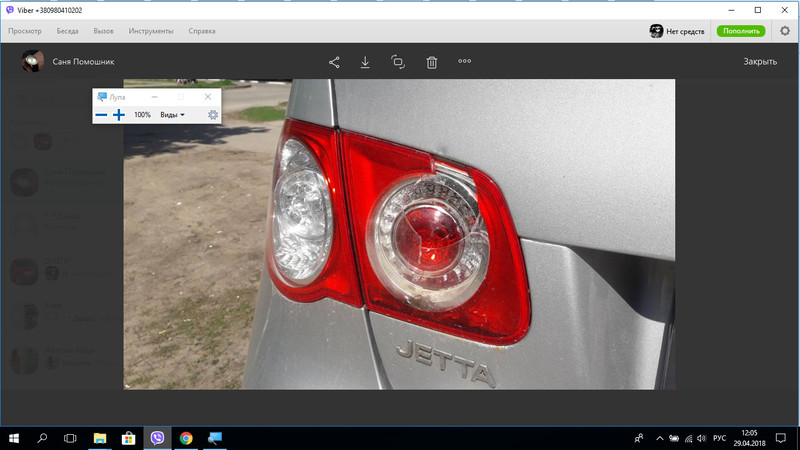This screenshot has width=800, height=450.
Task: Click battery icon in system tray
Action: 674,438
